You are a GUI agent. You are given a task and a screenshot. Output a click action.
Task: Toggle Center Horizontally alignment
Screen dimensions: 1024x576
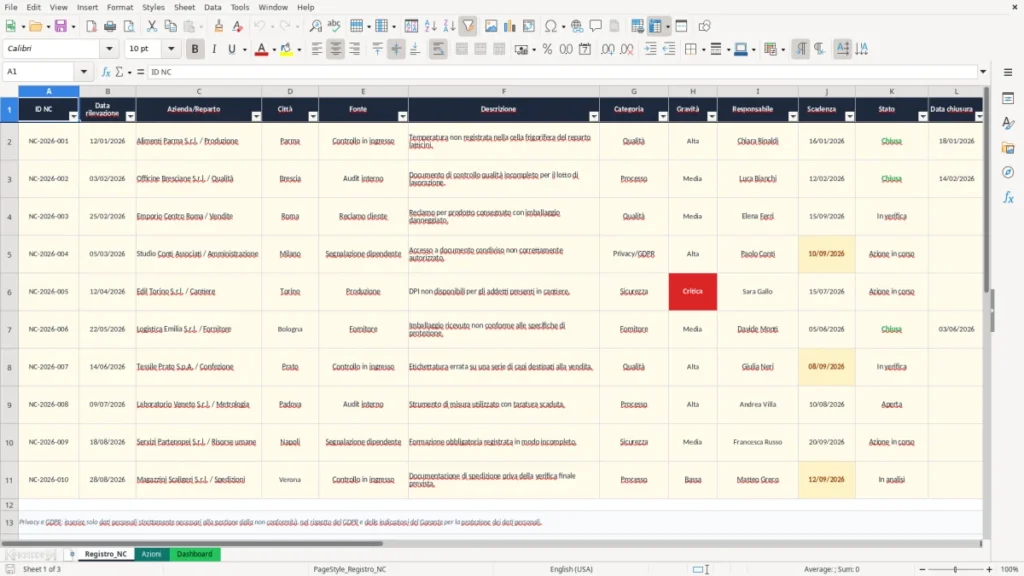point(336,49)
